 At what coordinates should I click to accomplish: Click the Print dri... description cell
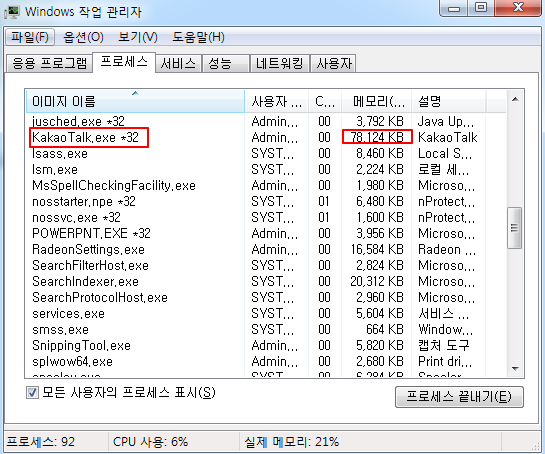pos(445,361)
